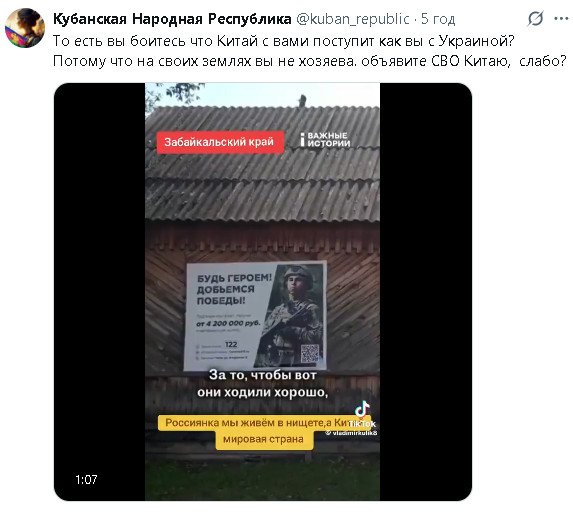
Task: Open the tweet's '5 год' timestamp
Action: [x=438, y=19]
